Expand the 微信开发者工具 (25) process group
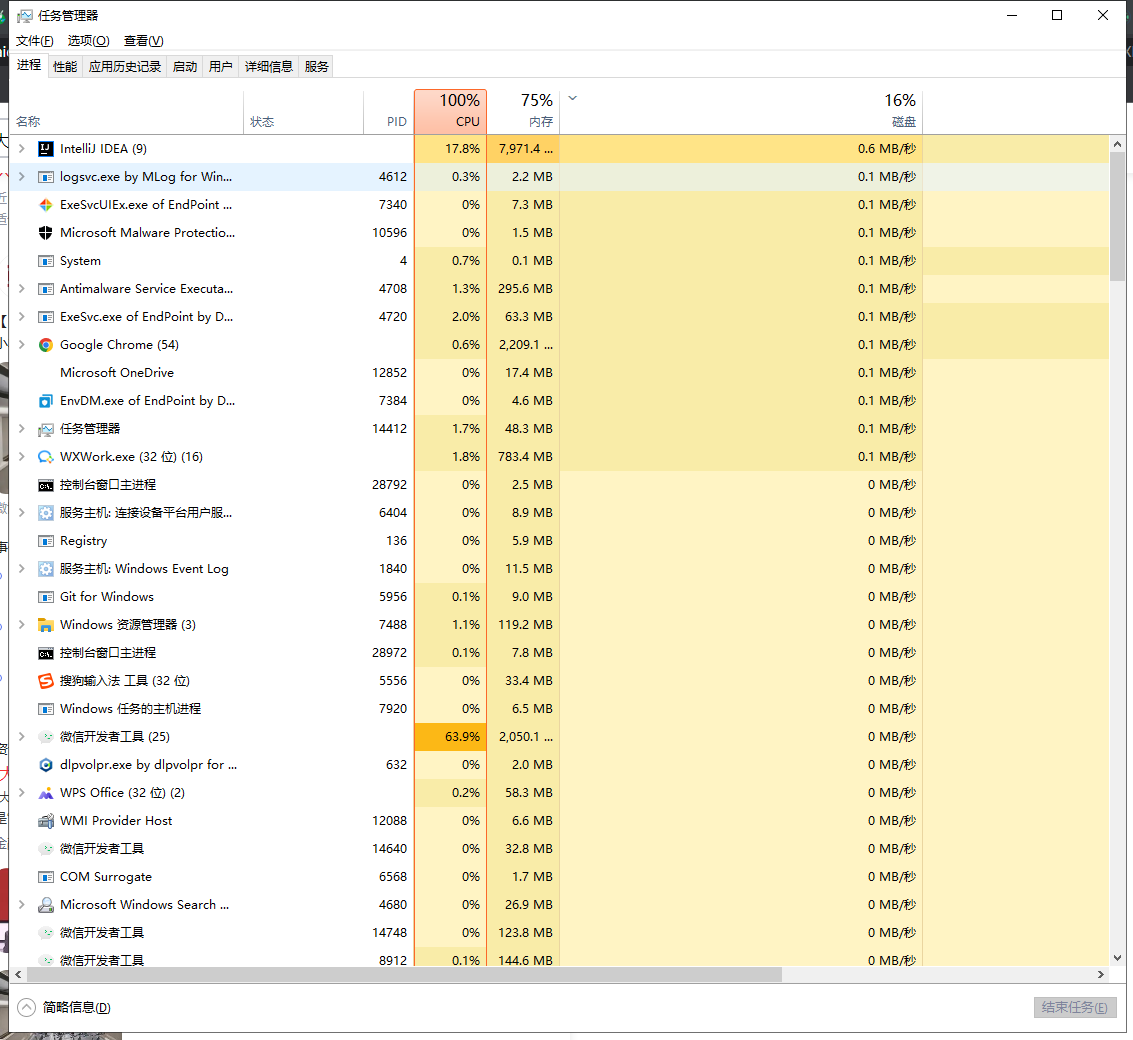This screenshot has height=1040, width=1133. pyautogui.click(x=22, y=737)
